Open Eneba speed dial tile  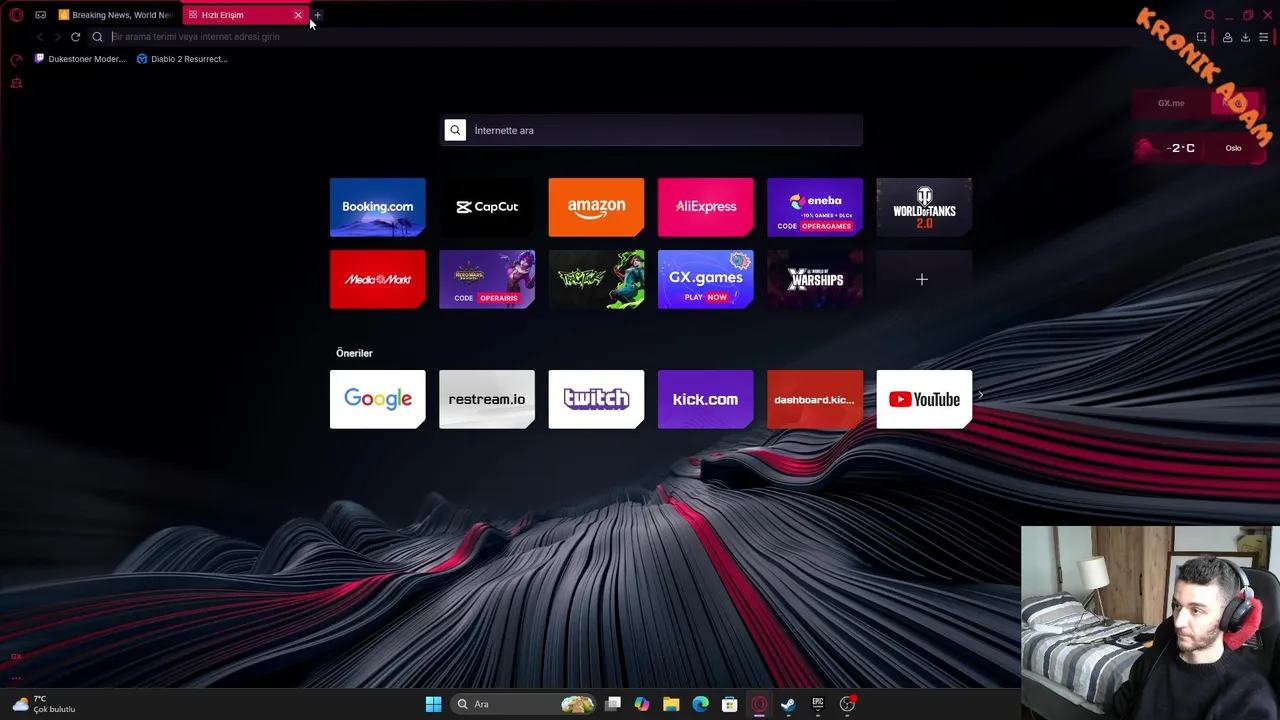815,207
